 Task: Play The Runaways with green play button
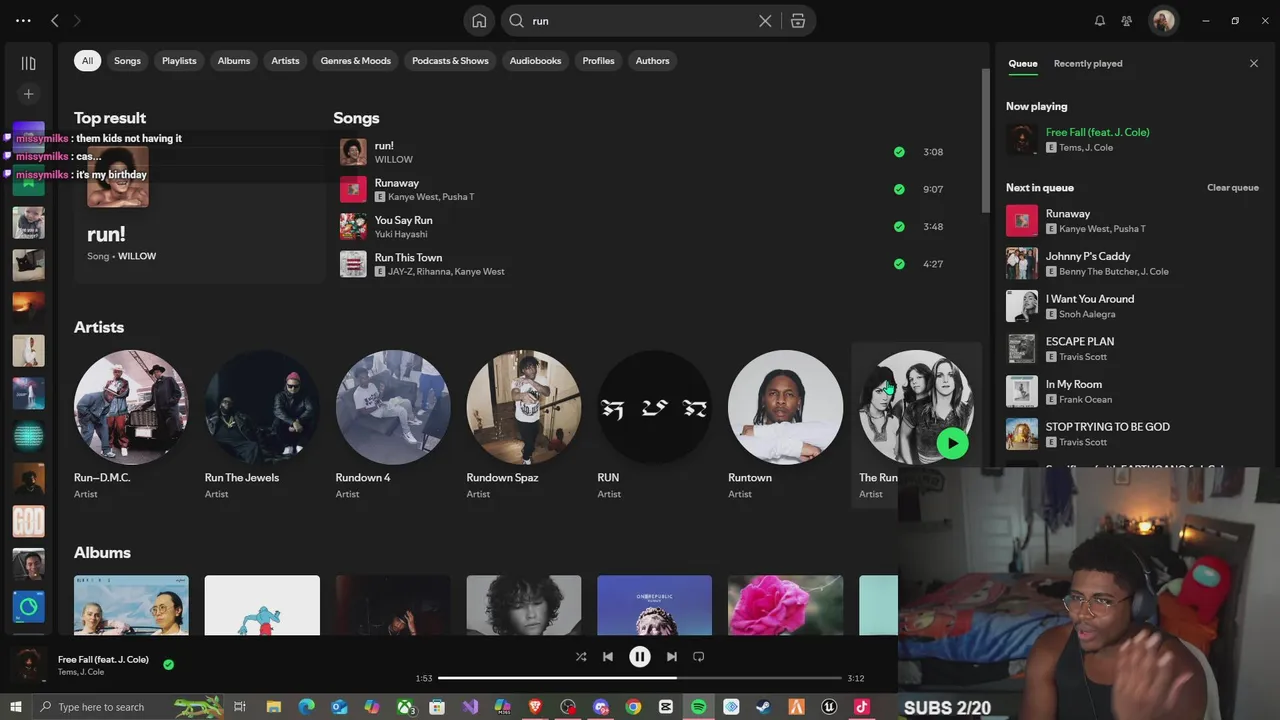coord(952,443)
